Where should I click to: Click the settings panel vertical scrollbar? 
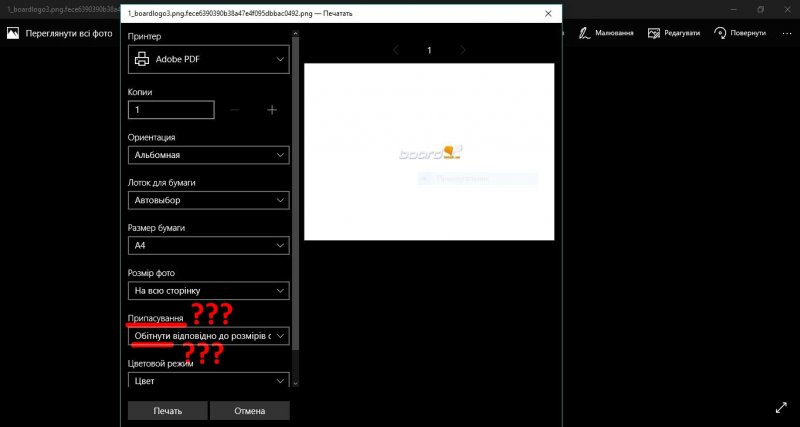[x=295, y=200]
